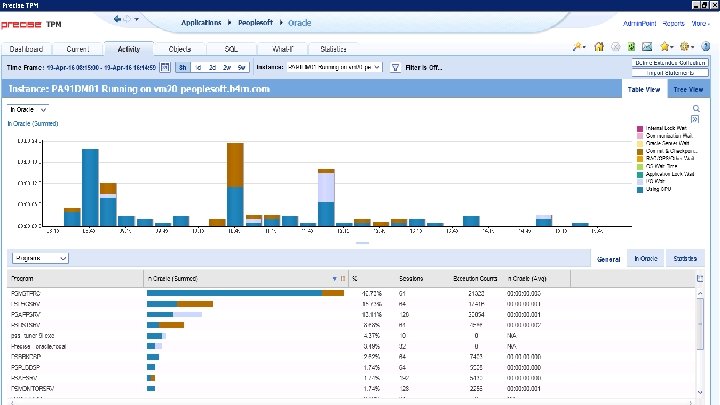
Task: Click the tallest orange-topped chart bar
Action: [235, 184]
